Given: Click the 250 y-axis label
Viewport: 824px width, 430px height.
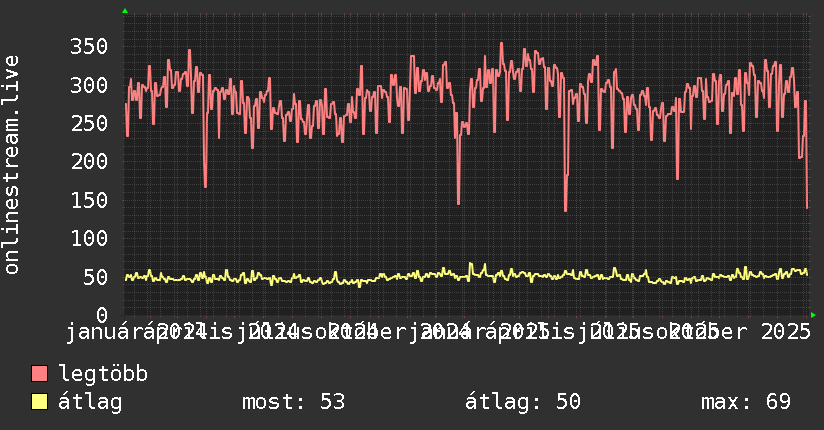Looking at the screenshot, I should pos(89,124).
